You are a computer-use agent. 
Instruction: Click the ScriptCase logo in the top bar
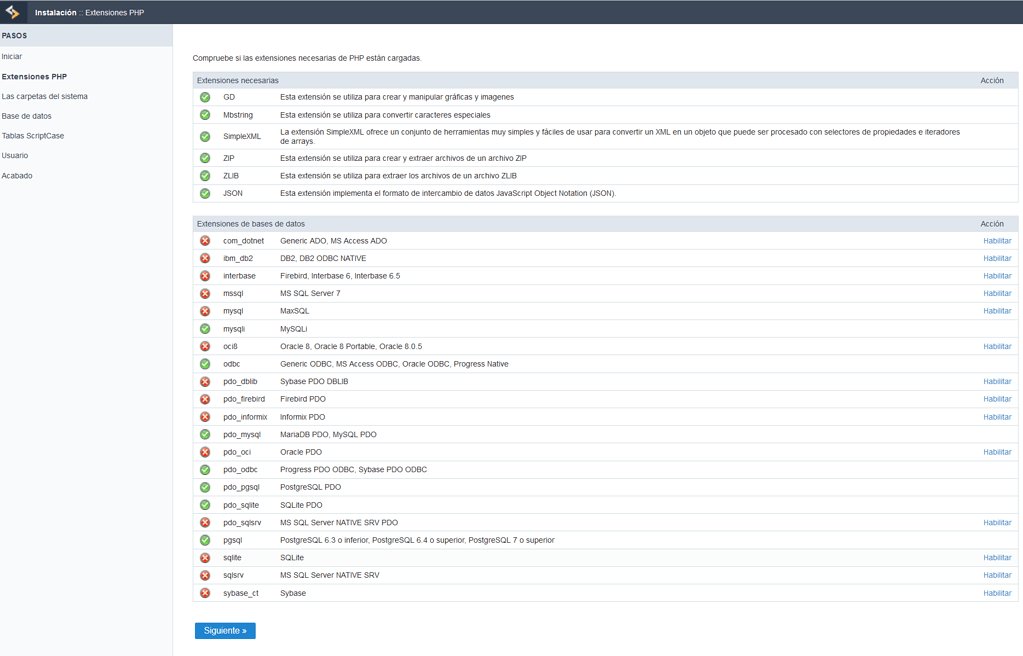pyautogui.click(x=13, y=12)
